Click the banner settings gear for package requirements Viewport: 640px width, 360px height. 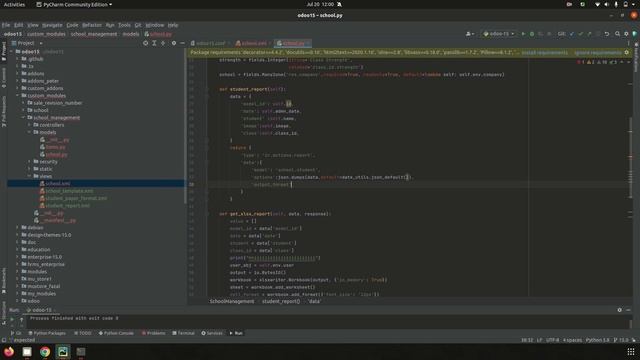[x=627, y=52]
